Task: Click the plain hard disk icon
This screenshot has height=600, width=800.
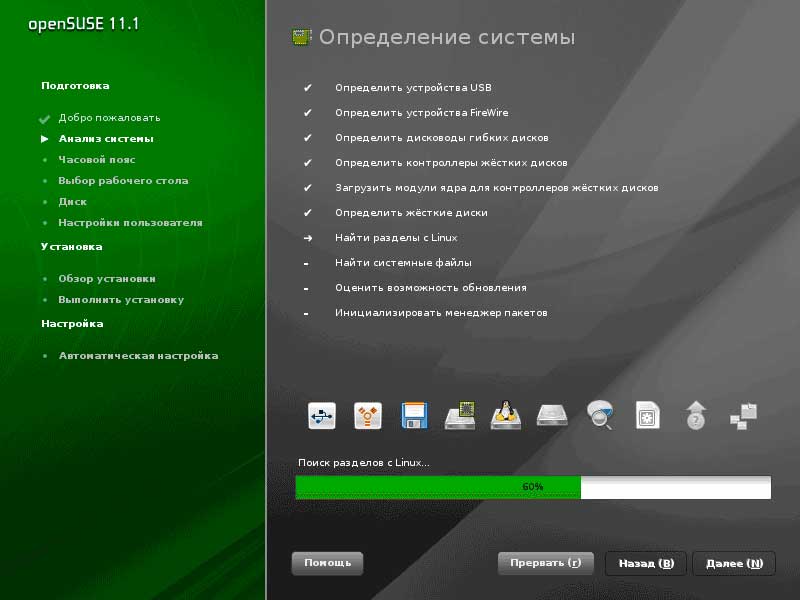Action: click(x=552, y=415)
